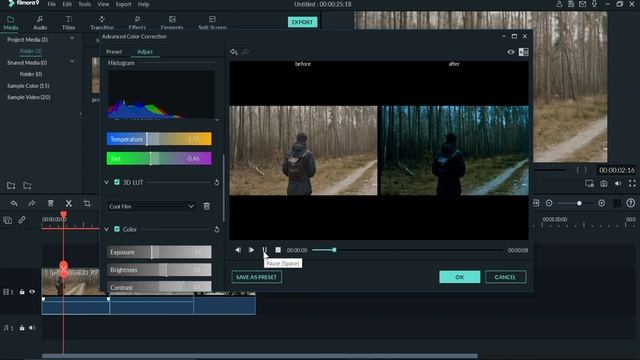Click the EXPORT button
The width and height of the screenshot is (640, 360).
[302, 22]
